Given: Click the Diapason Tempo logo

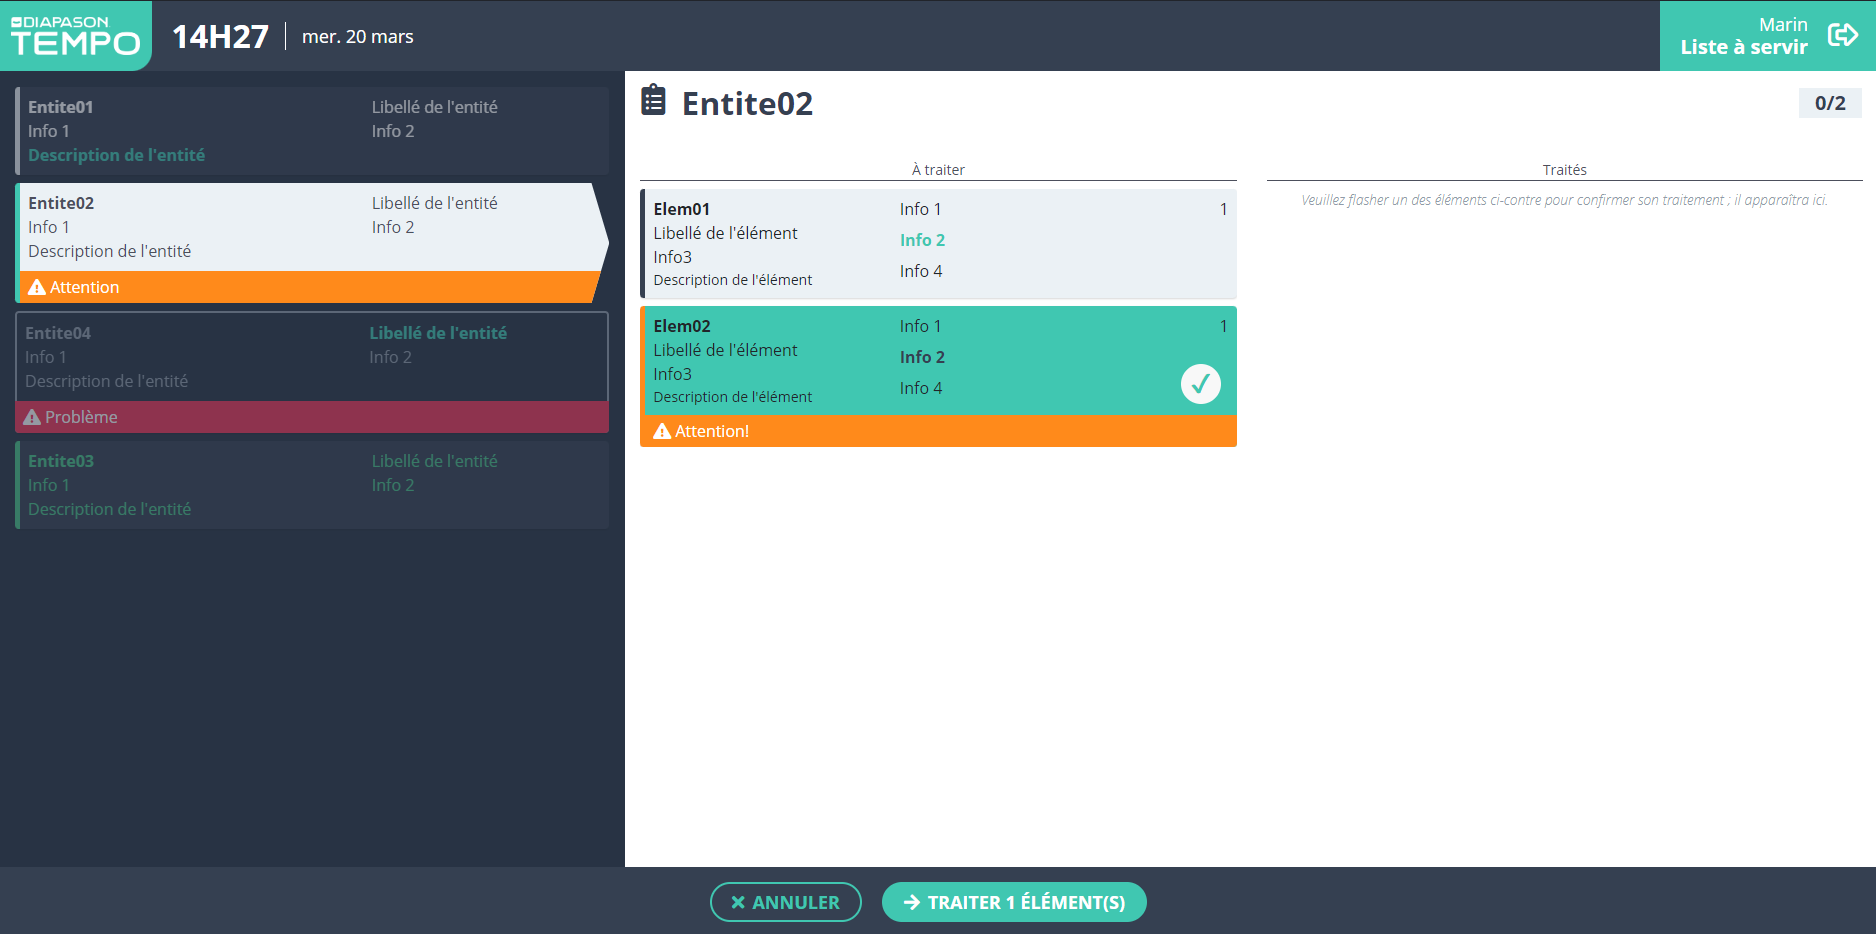Looking at the screenshot, I should pyautogui.click(x=75, y=36).
